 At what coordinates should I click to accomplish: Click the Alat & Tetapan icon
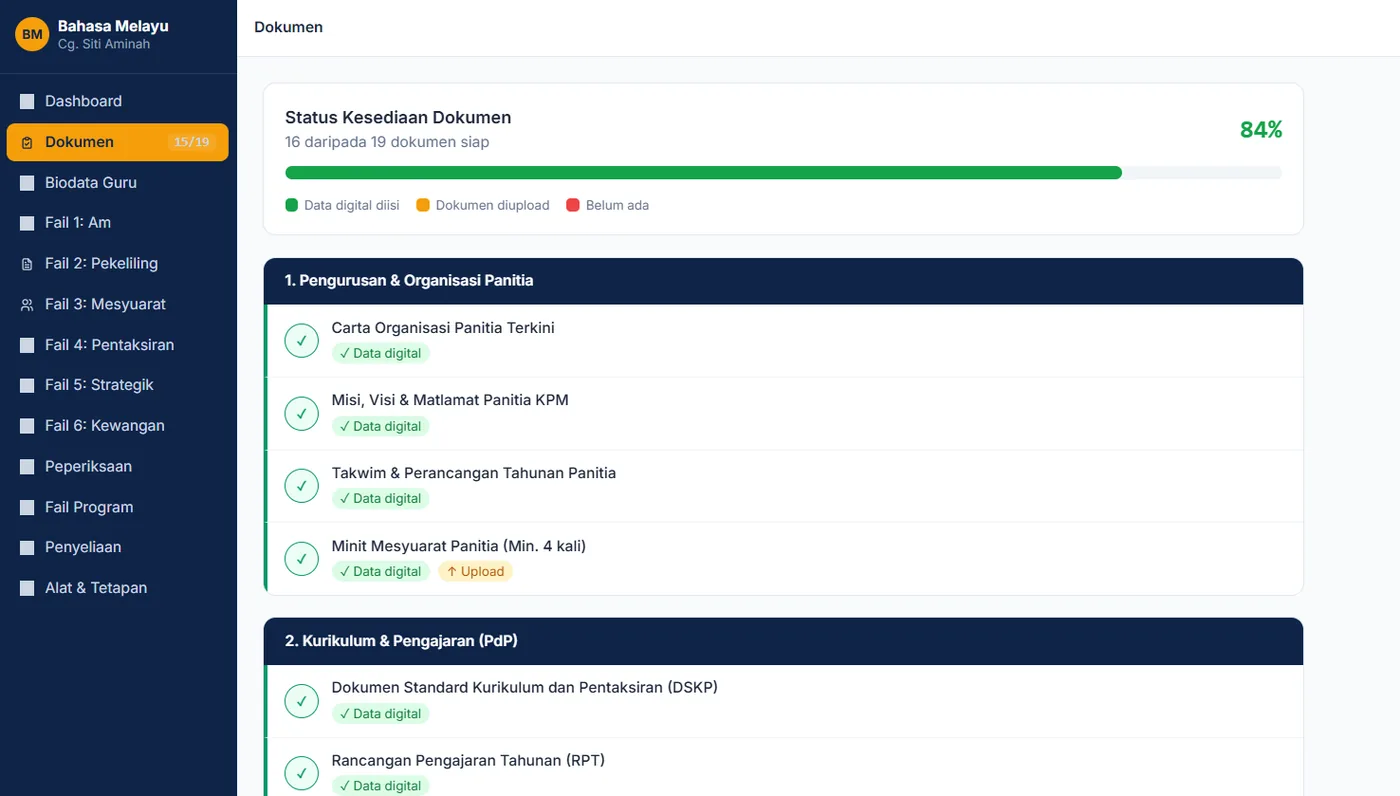27,588
